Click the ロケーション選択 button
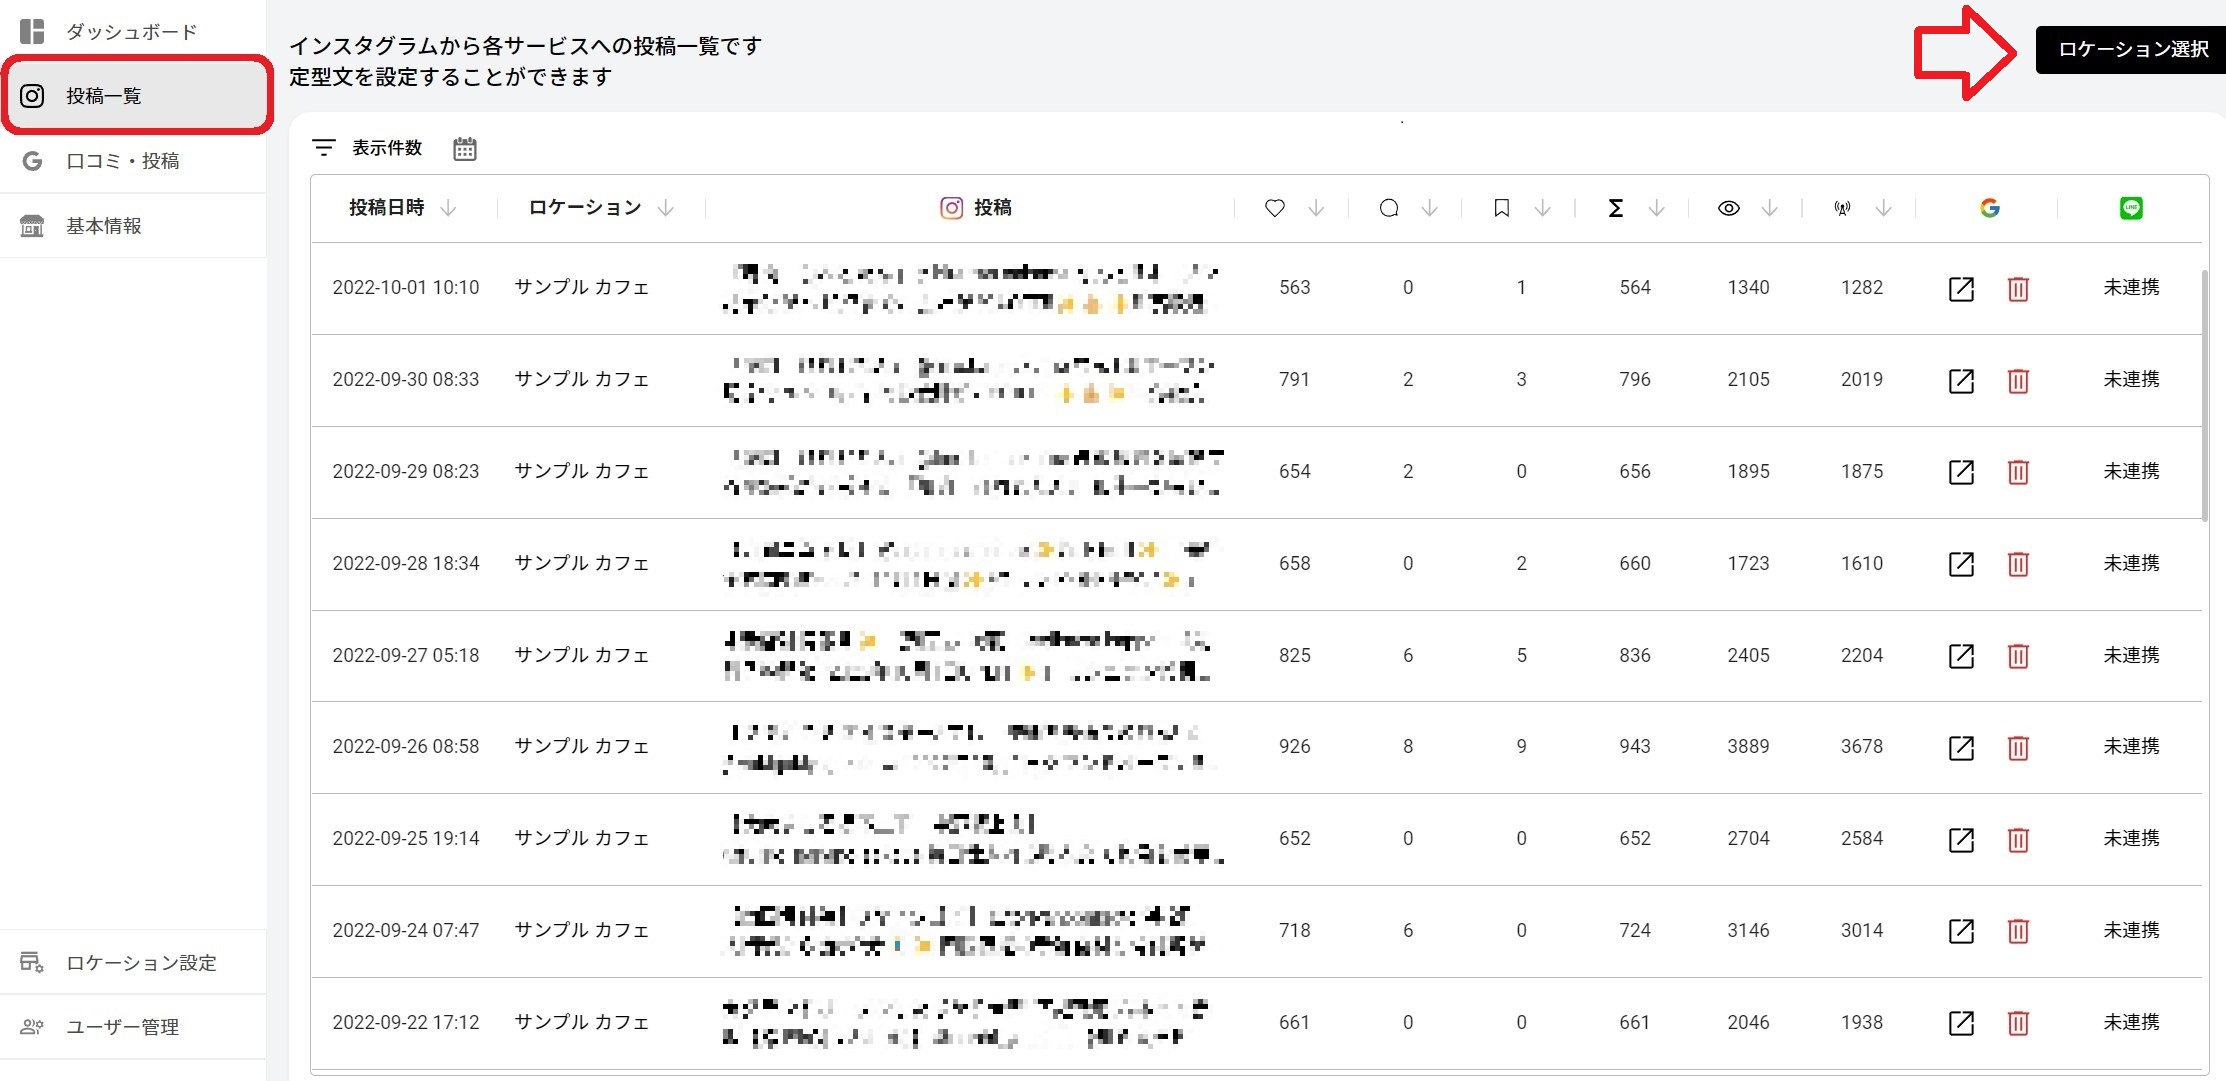 coord(2131,49)
